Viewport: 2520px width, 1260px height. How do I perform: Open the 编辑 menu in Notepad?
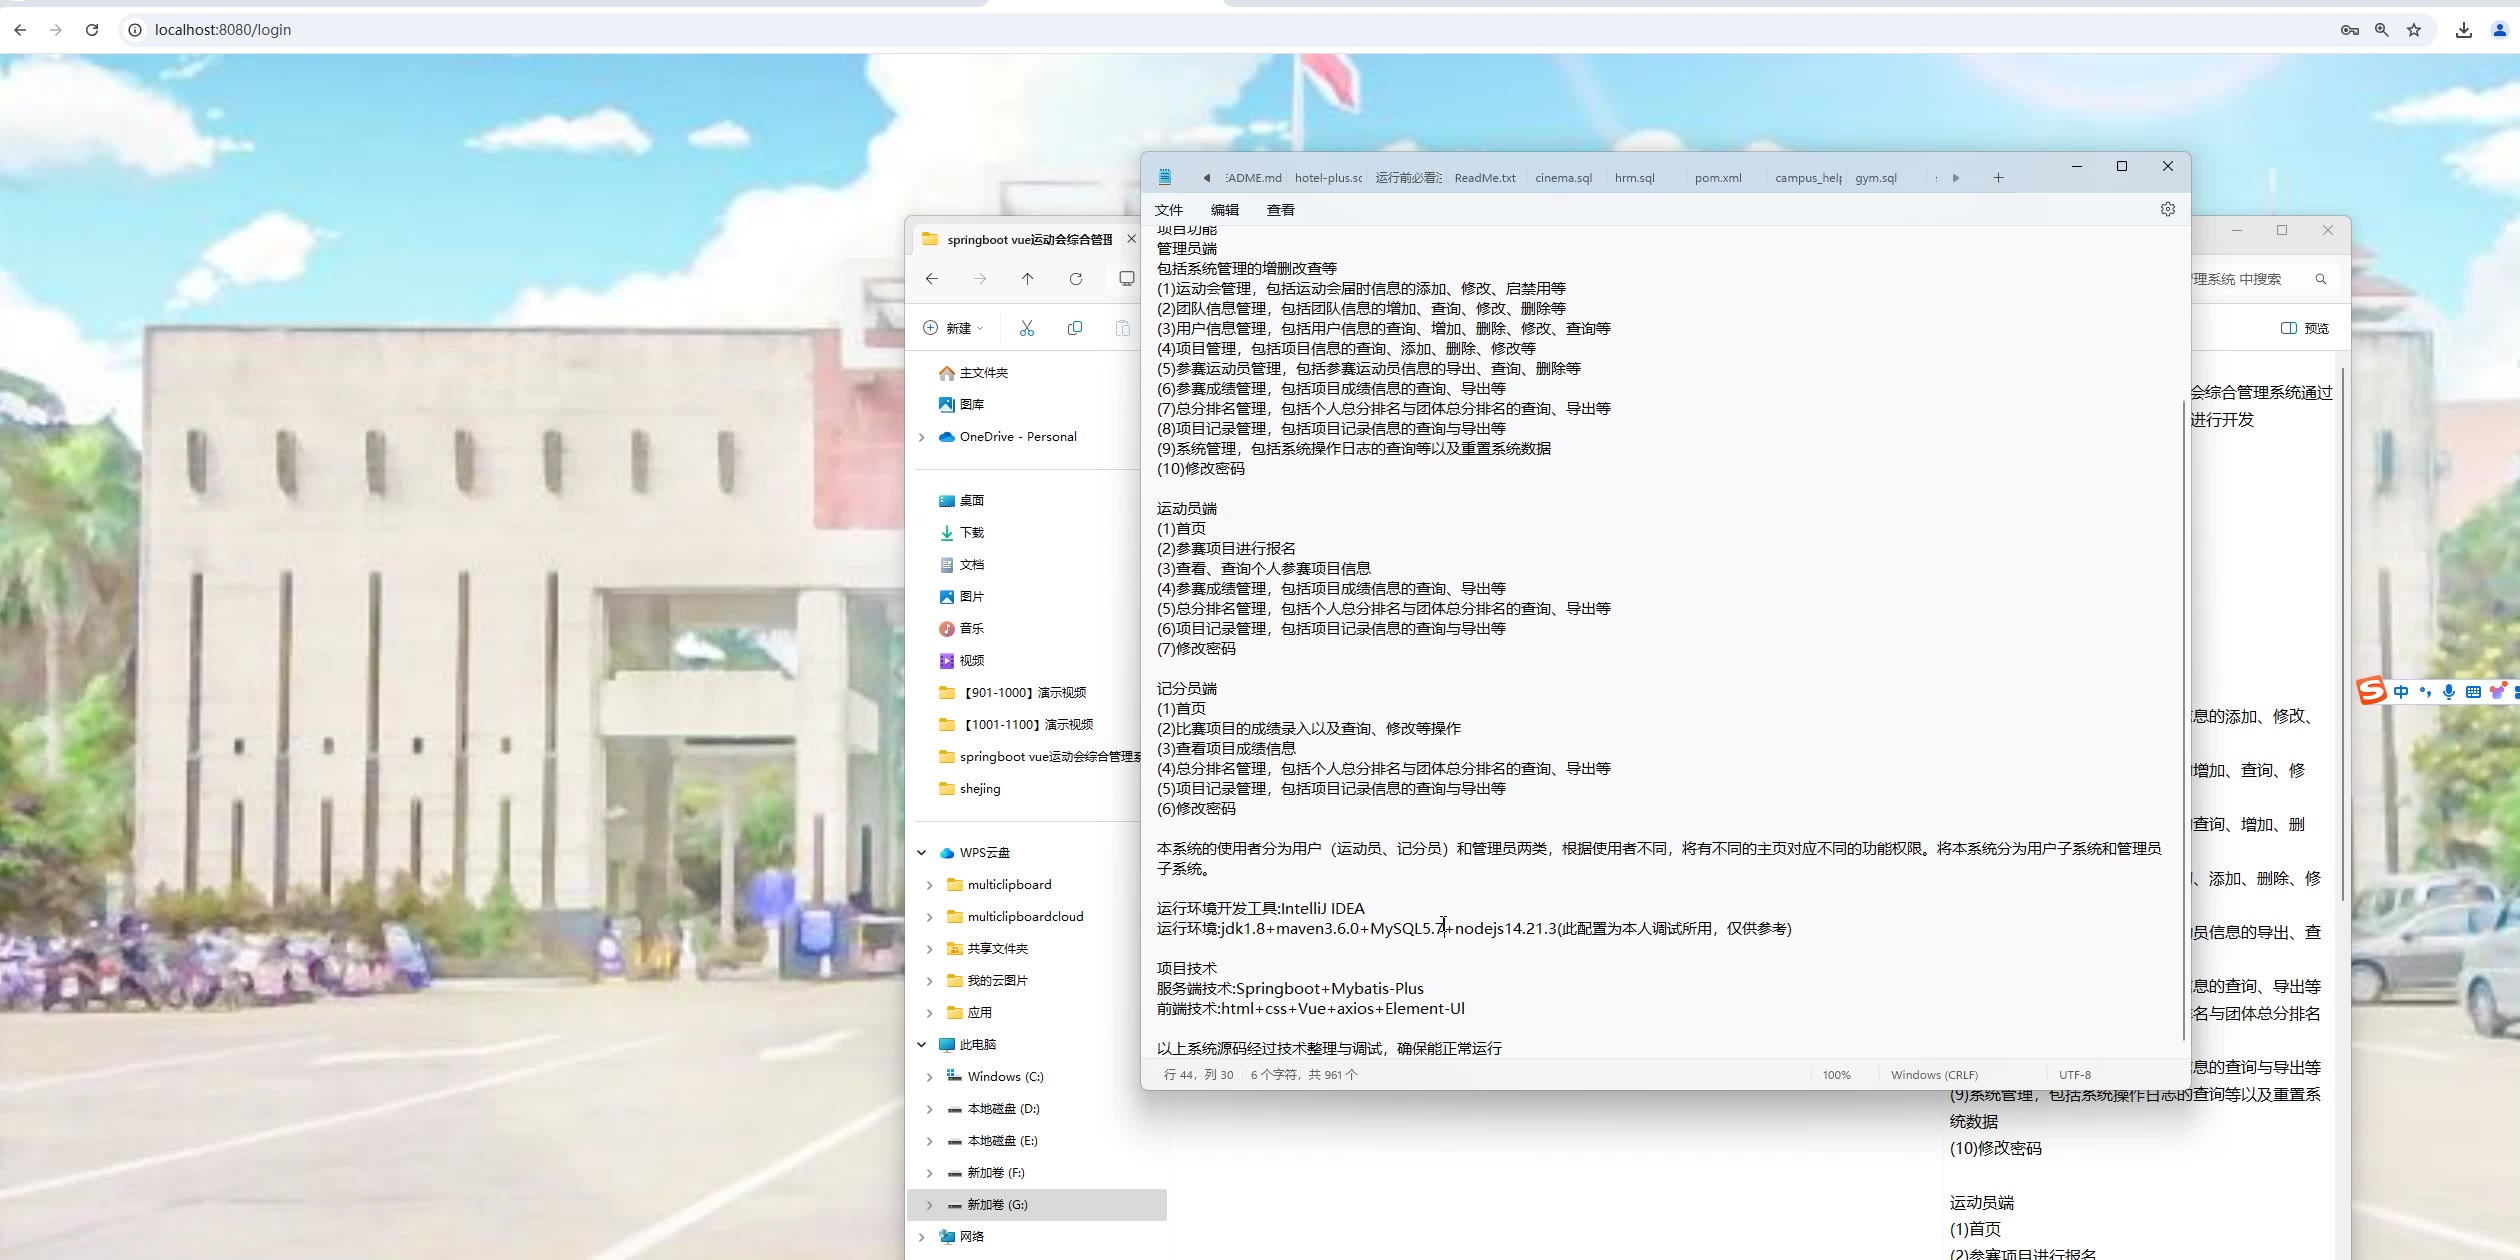coord(1224,210)
